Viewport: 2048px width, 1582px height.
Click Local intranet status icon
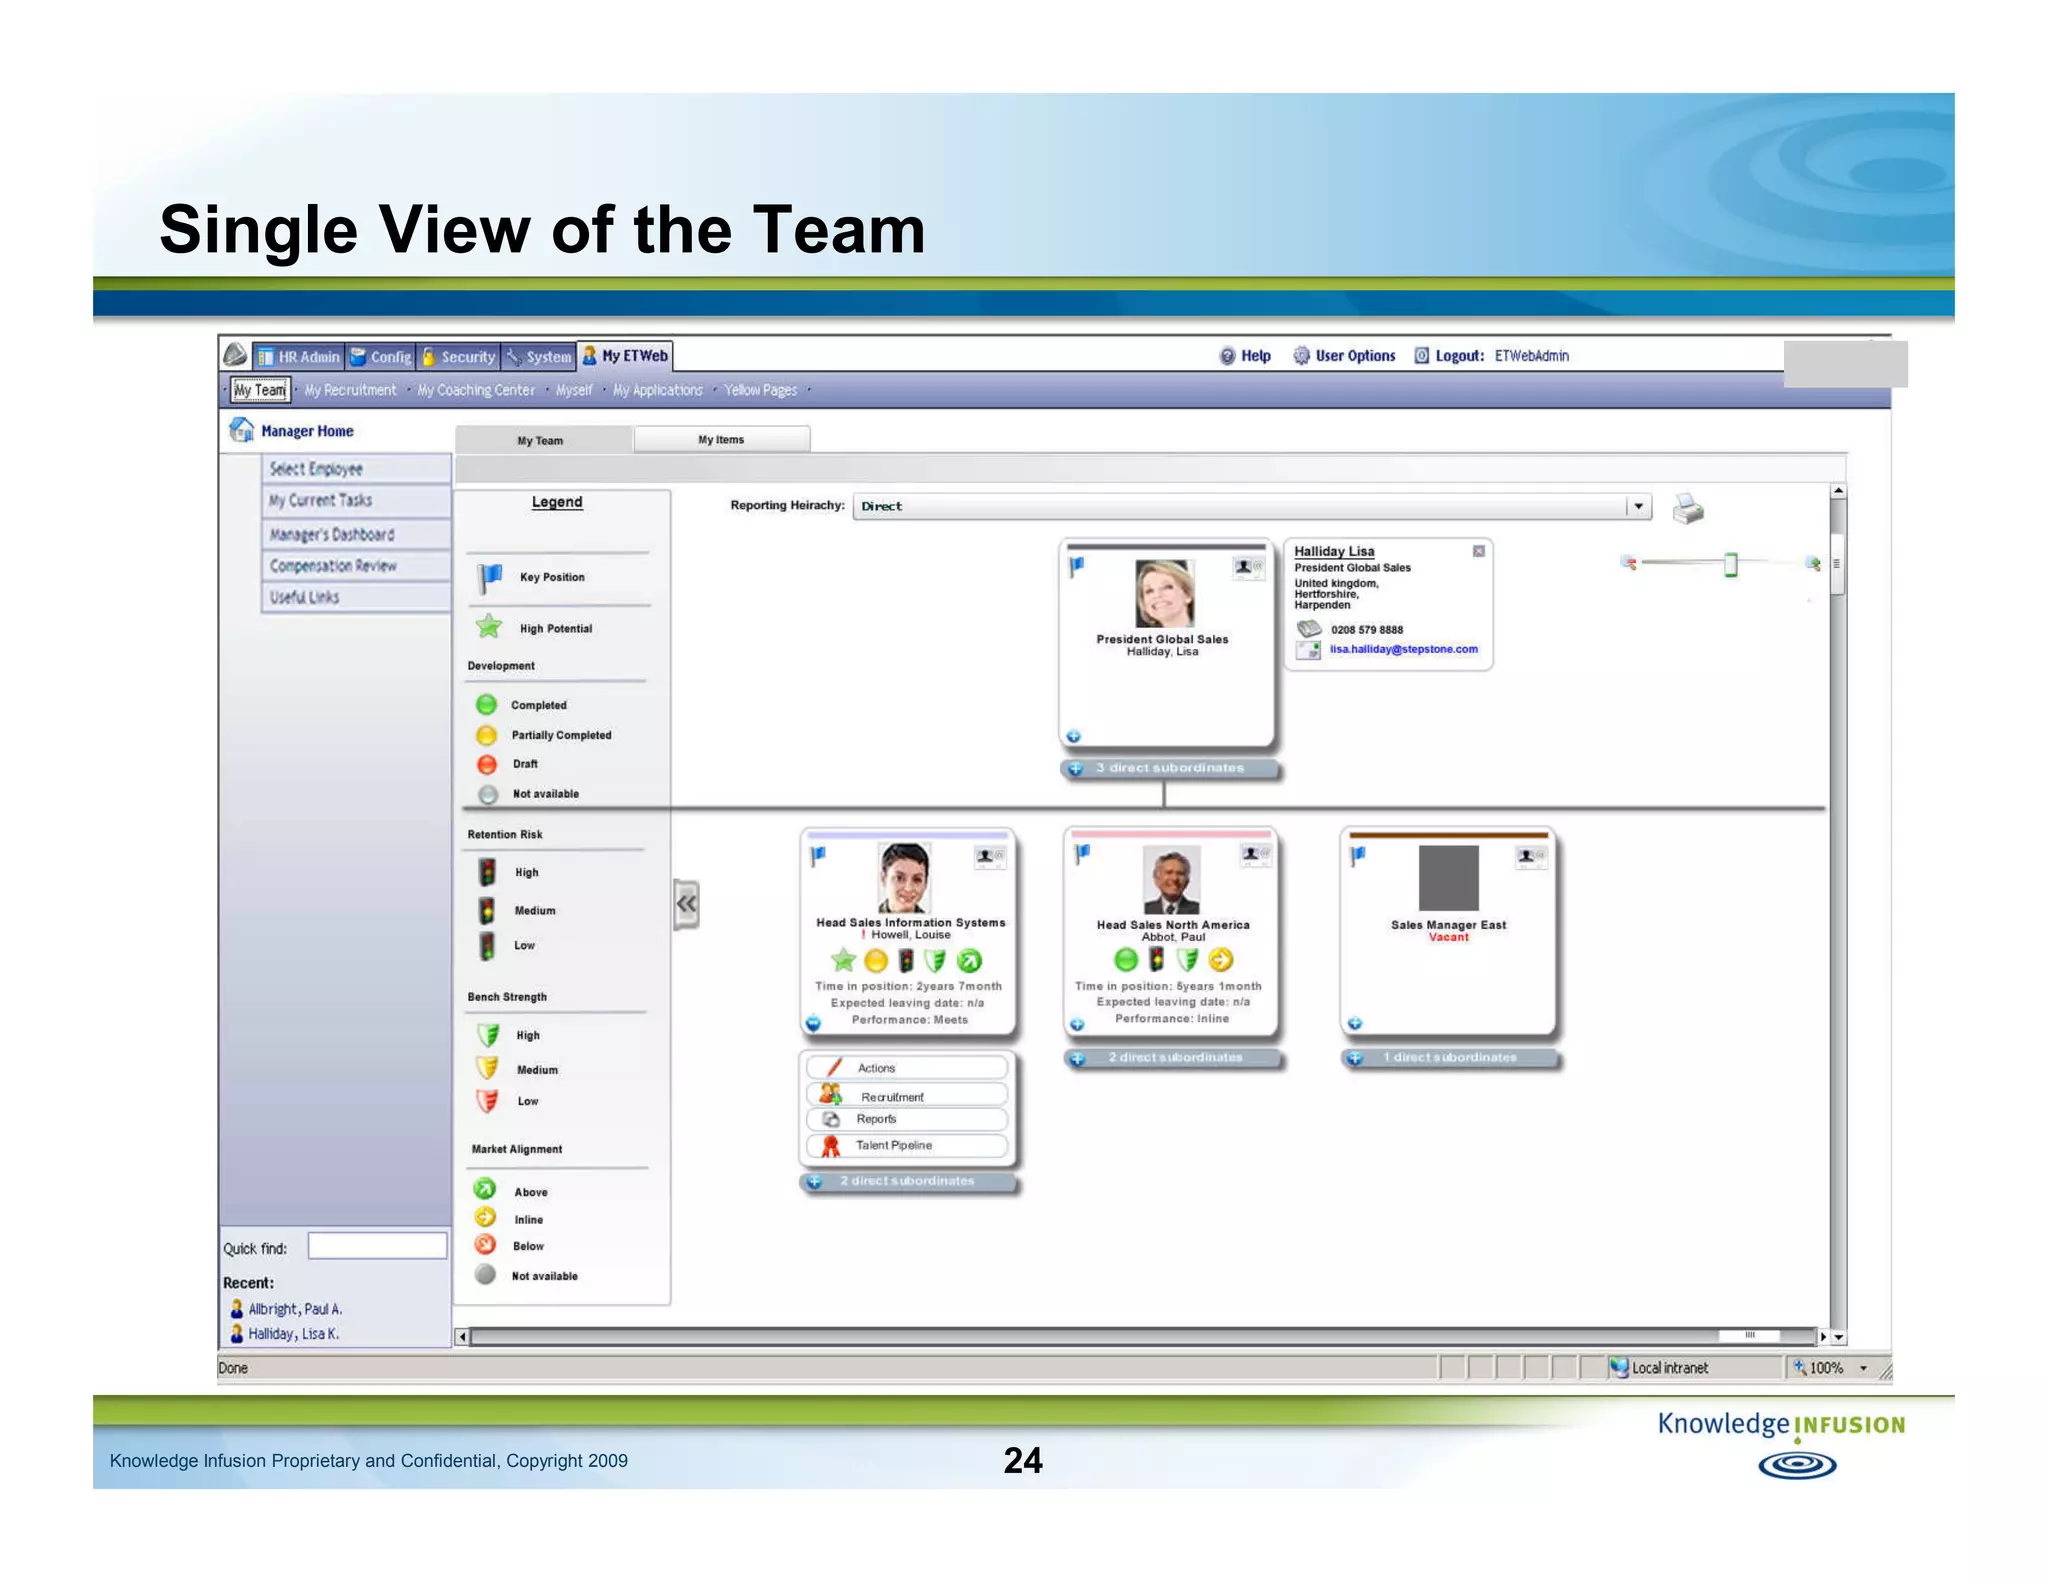pyautogui.click(x=1619, y=1367)
